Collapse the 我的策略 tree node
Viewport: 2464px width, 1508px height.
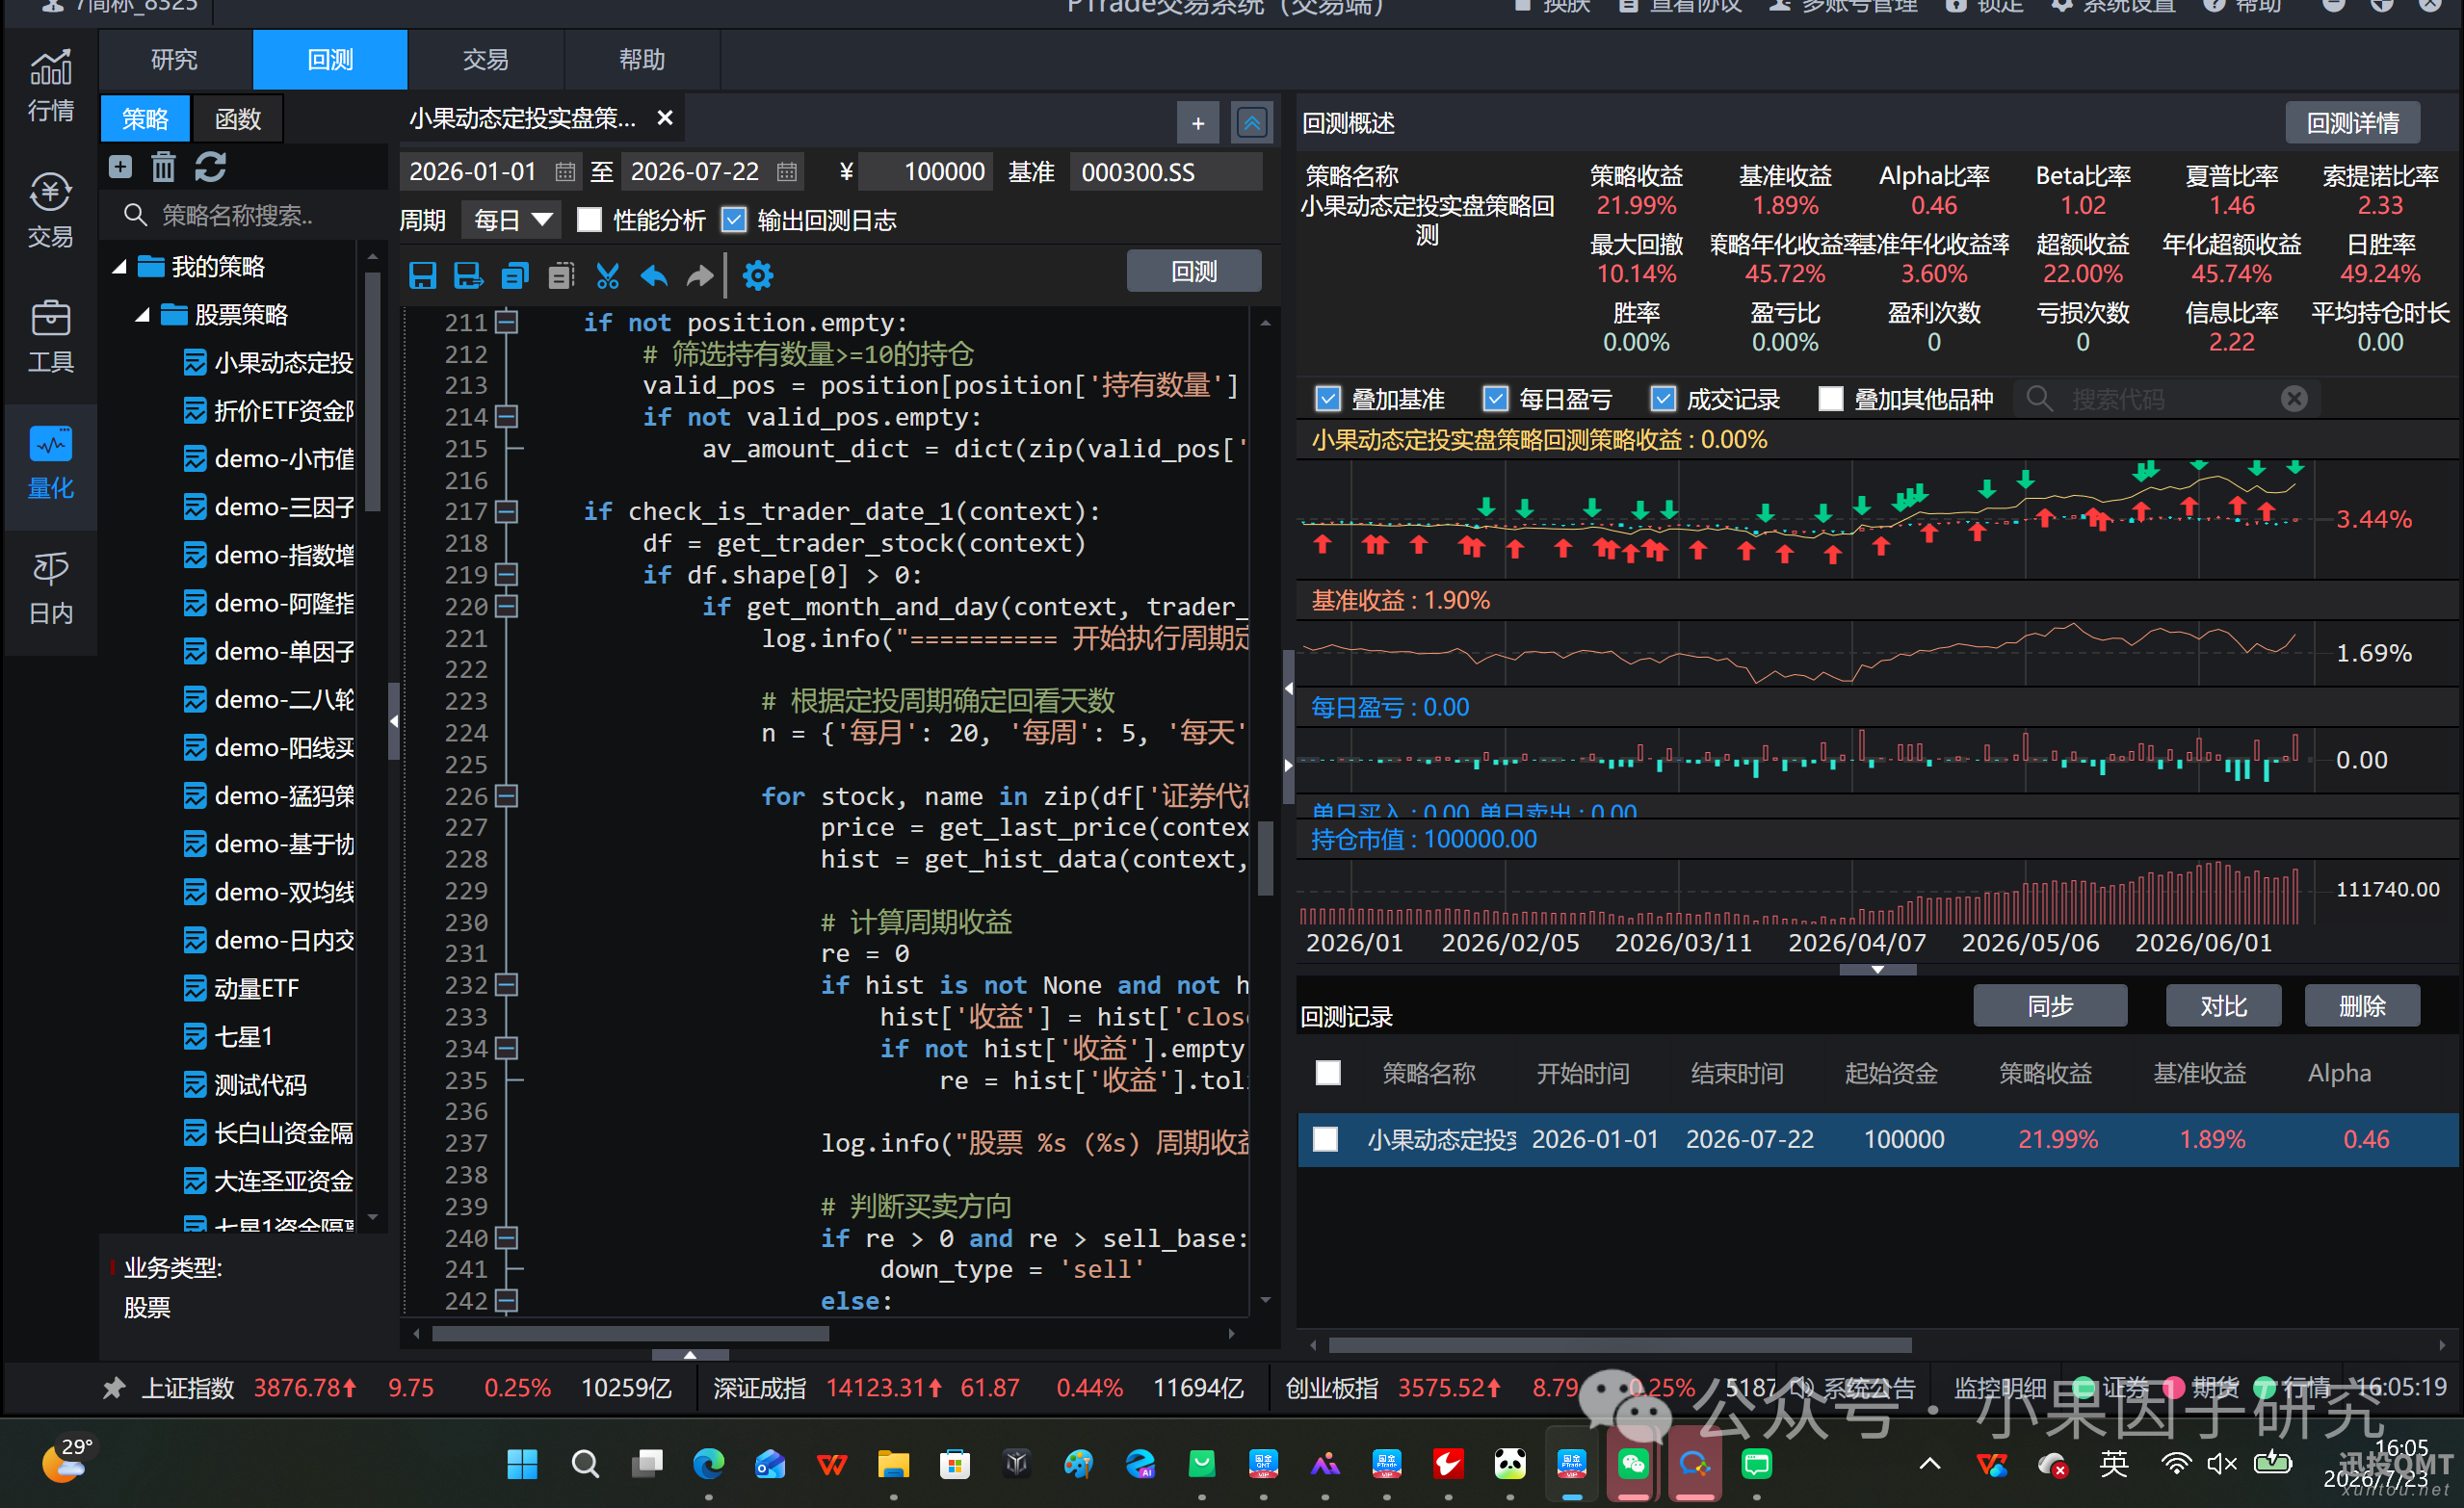pos(119,267)
